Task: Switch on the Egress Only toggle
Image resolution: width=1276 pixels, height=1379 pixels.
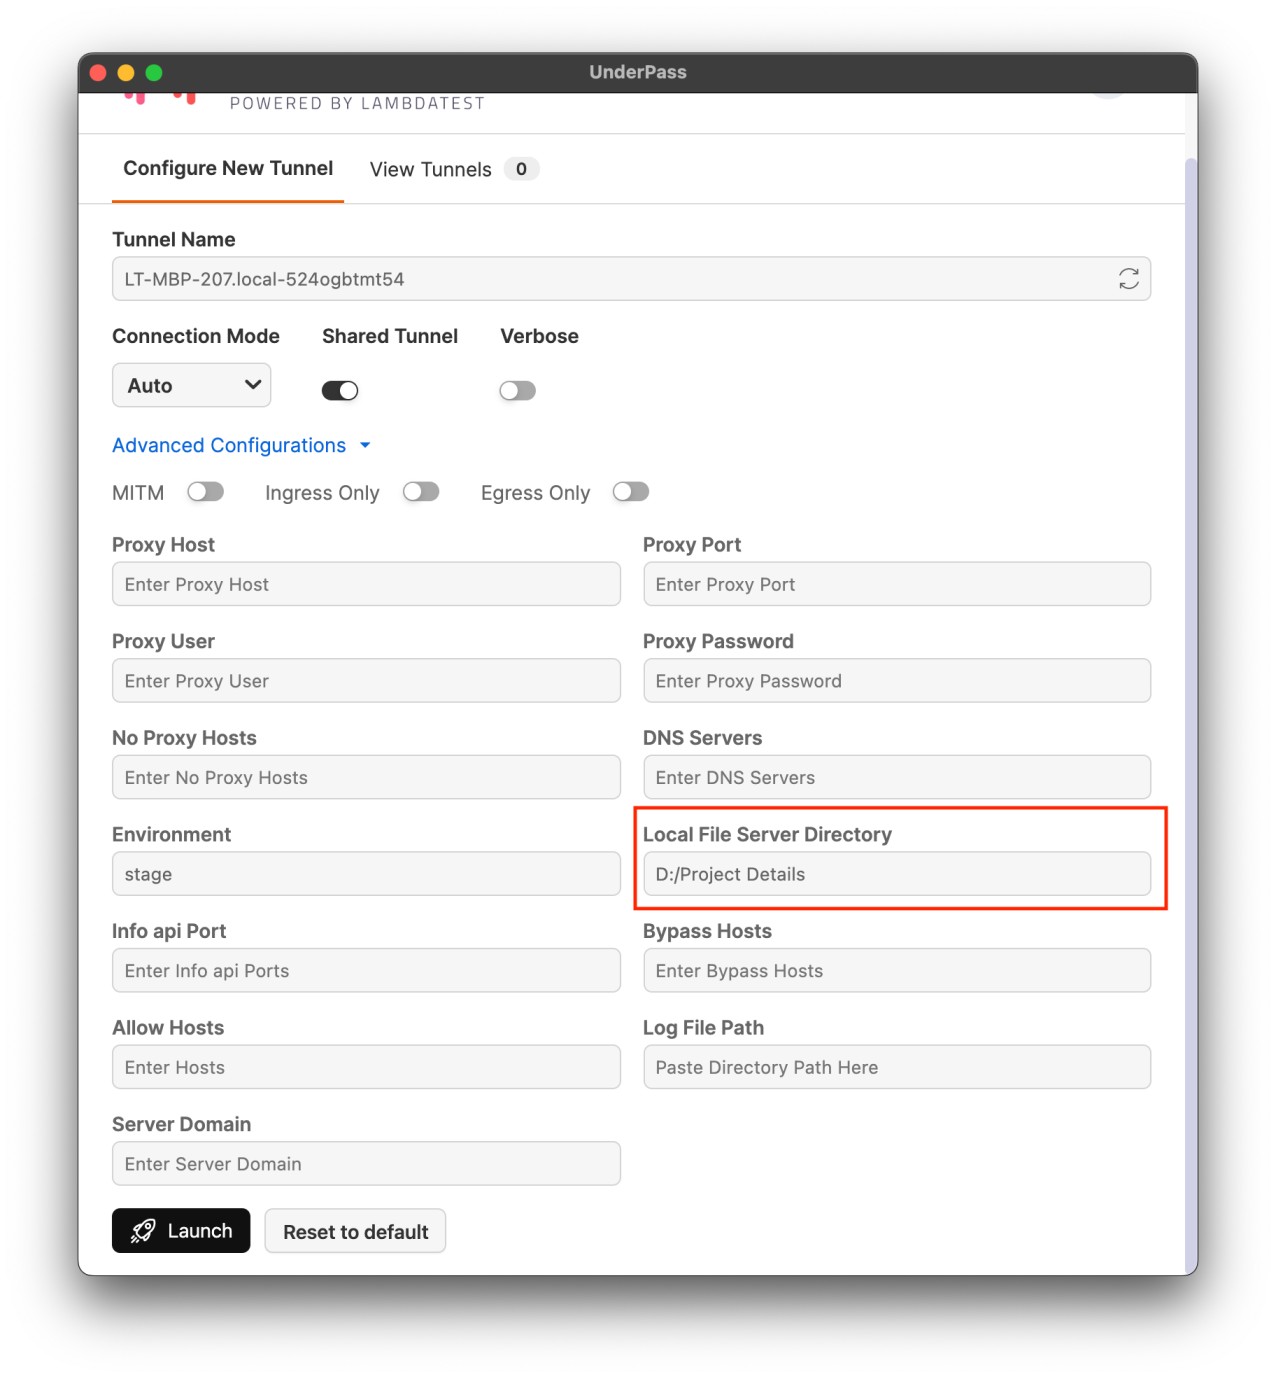Action: tap(631, 492)
